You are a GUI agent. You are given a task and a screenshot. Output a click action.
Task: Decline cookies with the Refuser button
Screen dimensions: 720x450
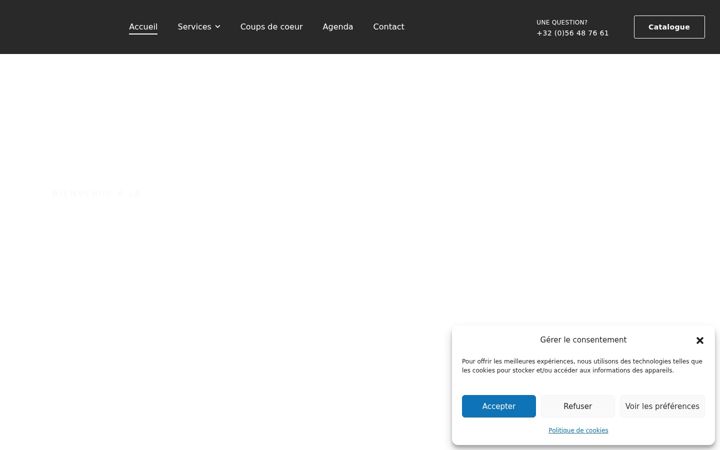point(577,406)
